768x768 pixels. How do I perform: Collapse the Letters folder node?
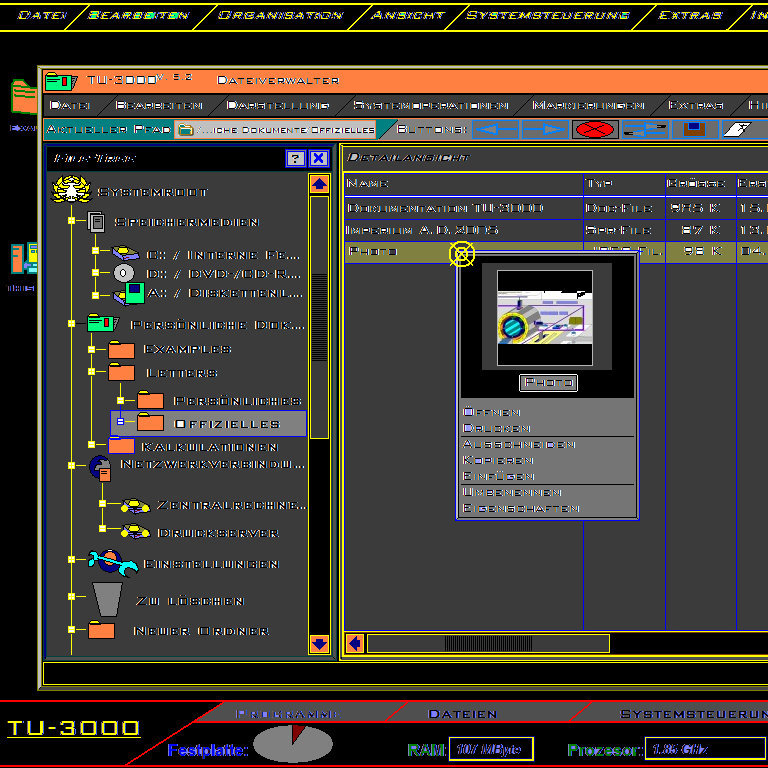coord(91,372)
